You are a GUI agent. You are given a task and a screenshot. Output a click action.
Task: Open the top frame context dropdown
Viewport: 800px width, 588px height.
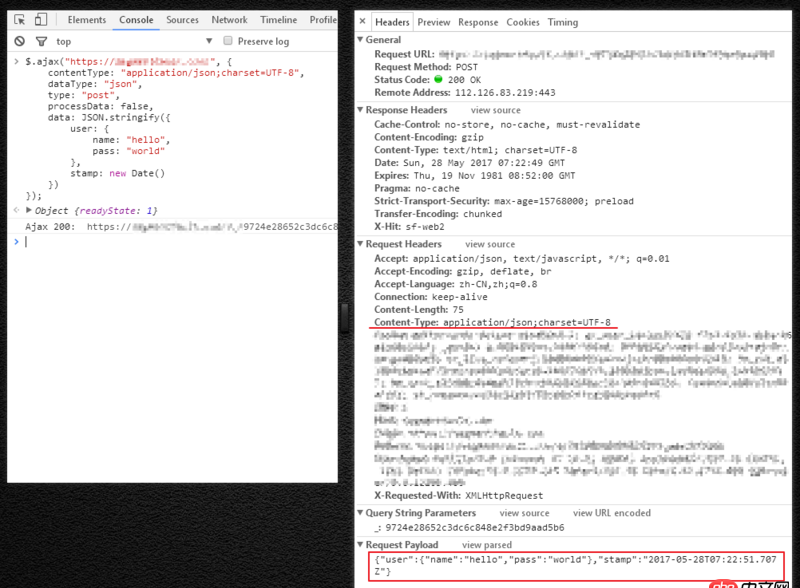(x=64, y=41)
